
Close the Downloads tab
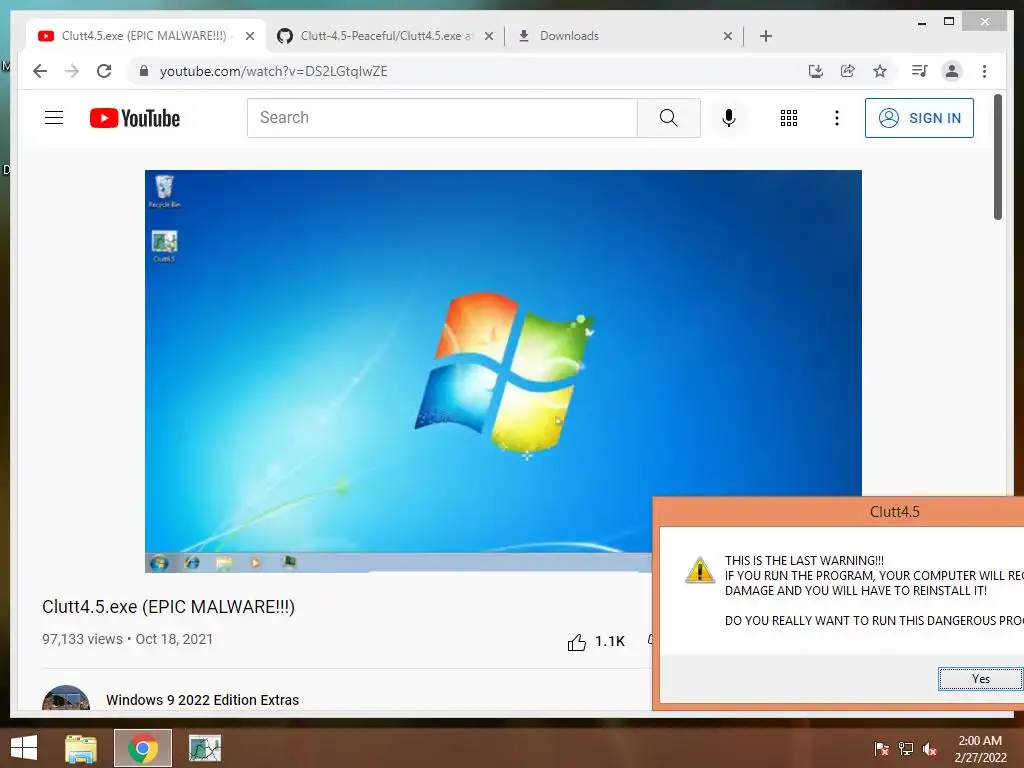tap(728, 36)
